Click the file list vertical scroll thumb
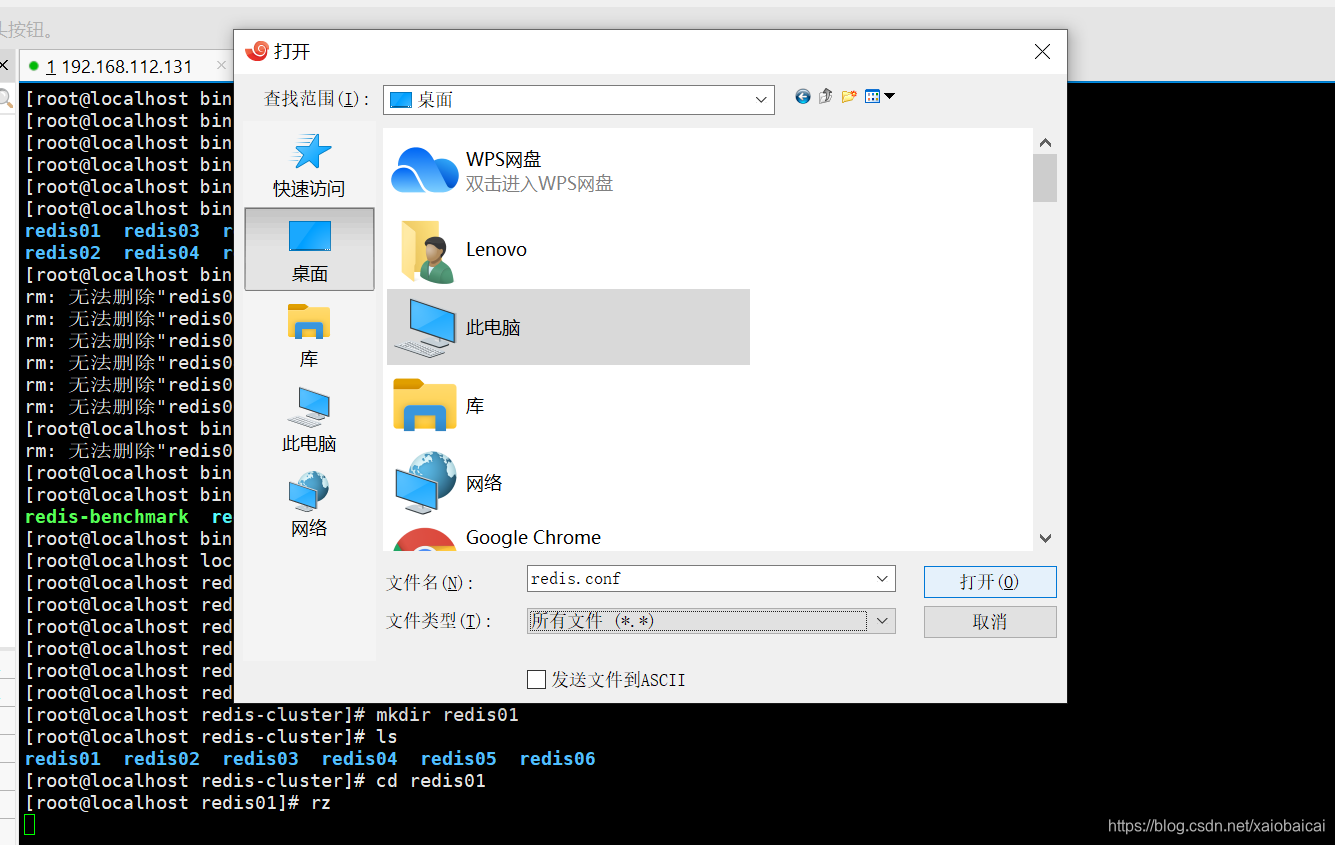 pos(1045,178)
